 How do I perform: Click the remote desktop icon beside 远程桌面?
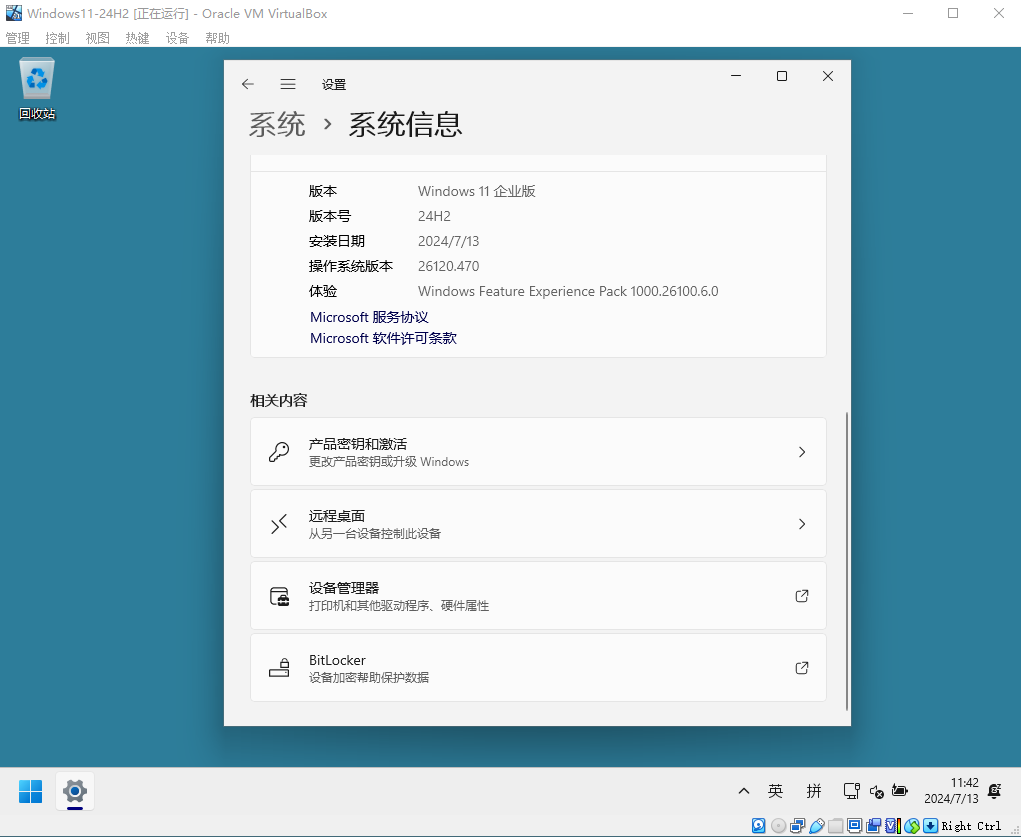pos(279,524)
